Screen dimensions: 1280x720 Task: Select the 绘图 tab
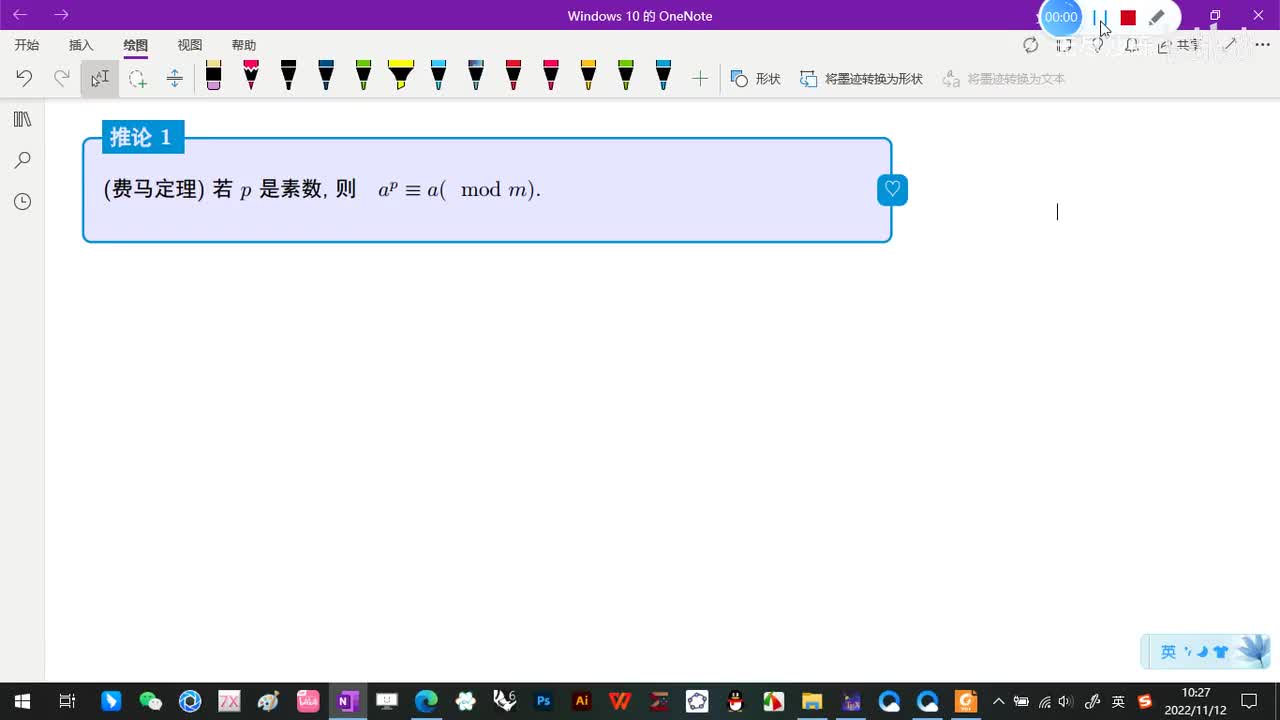[135, 45]
